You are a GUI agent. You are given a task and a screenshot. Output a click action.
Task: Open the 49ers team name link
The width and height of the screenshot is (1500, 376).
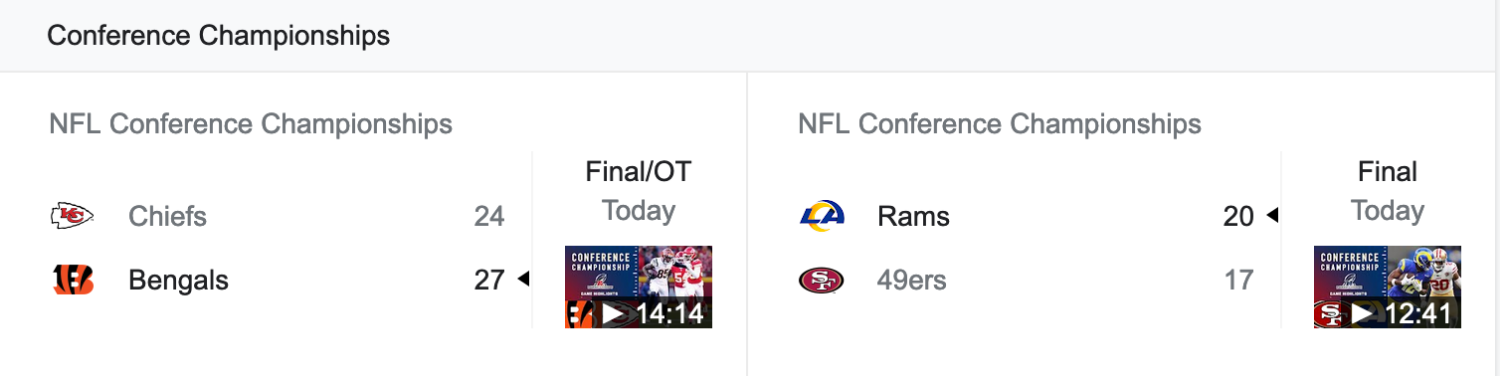pos(912,281)
